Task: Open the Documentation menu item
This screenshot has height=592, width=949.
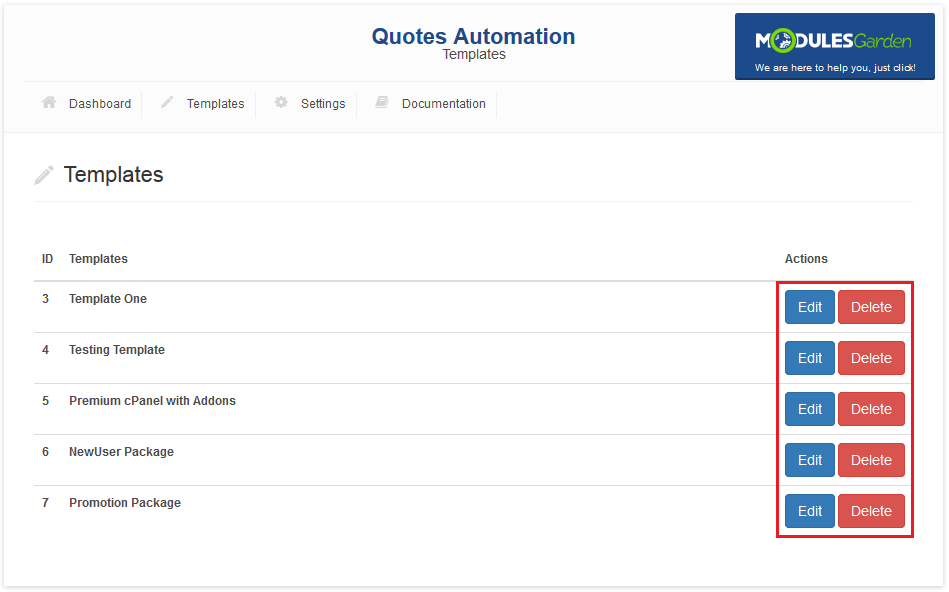Action: [x=443, y=104]
